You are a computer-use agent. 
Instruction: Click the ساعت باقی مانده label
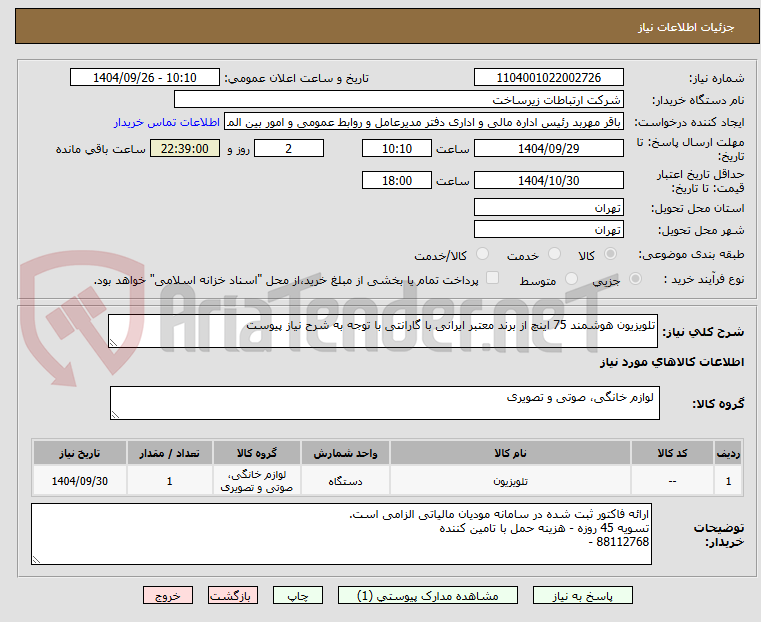coord(100,149)
